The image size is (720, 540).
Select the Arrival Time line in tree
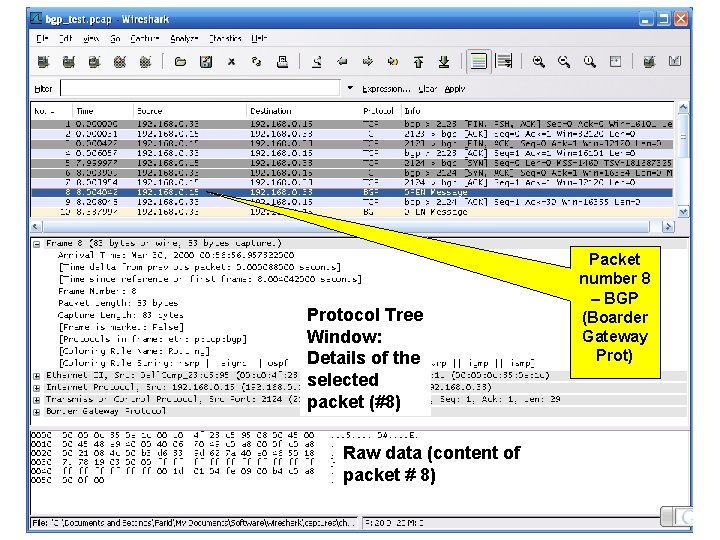176,255
